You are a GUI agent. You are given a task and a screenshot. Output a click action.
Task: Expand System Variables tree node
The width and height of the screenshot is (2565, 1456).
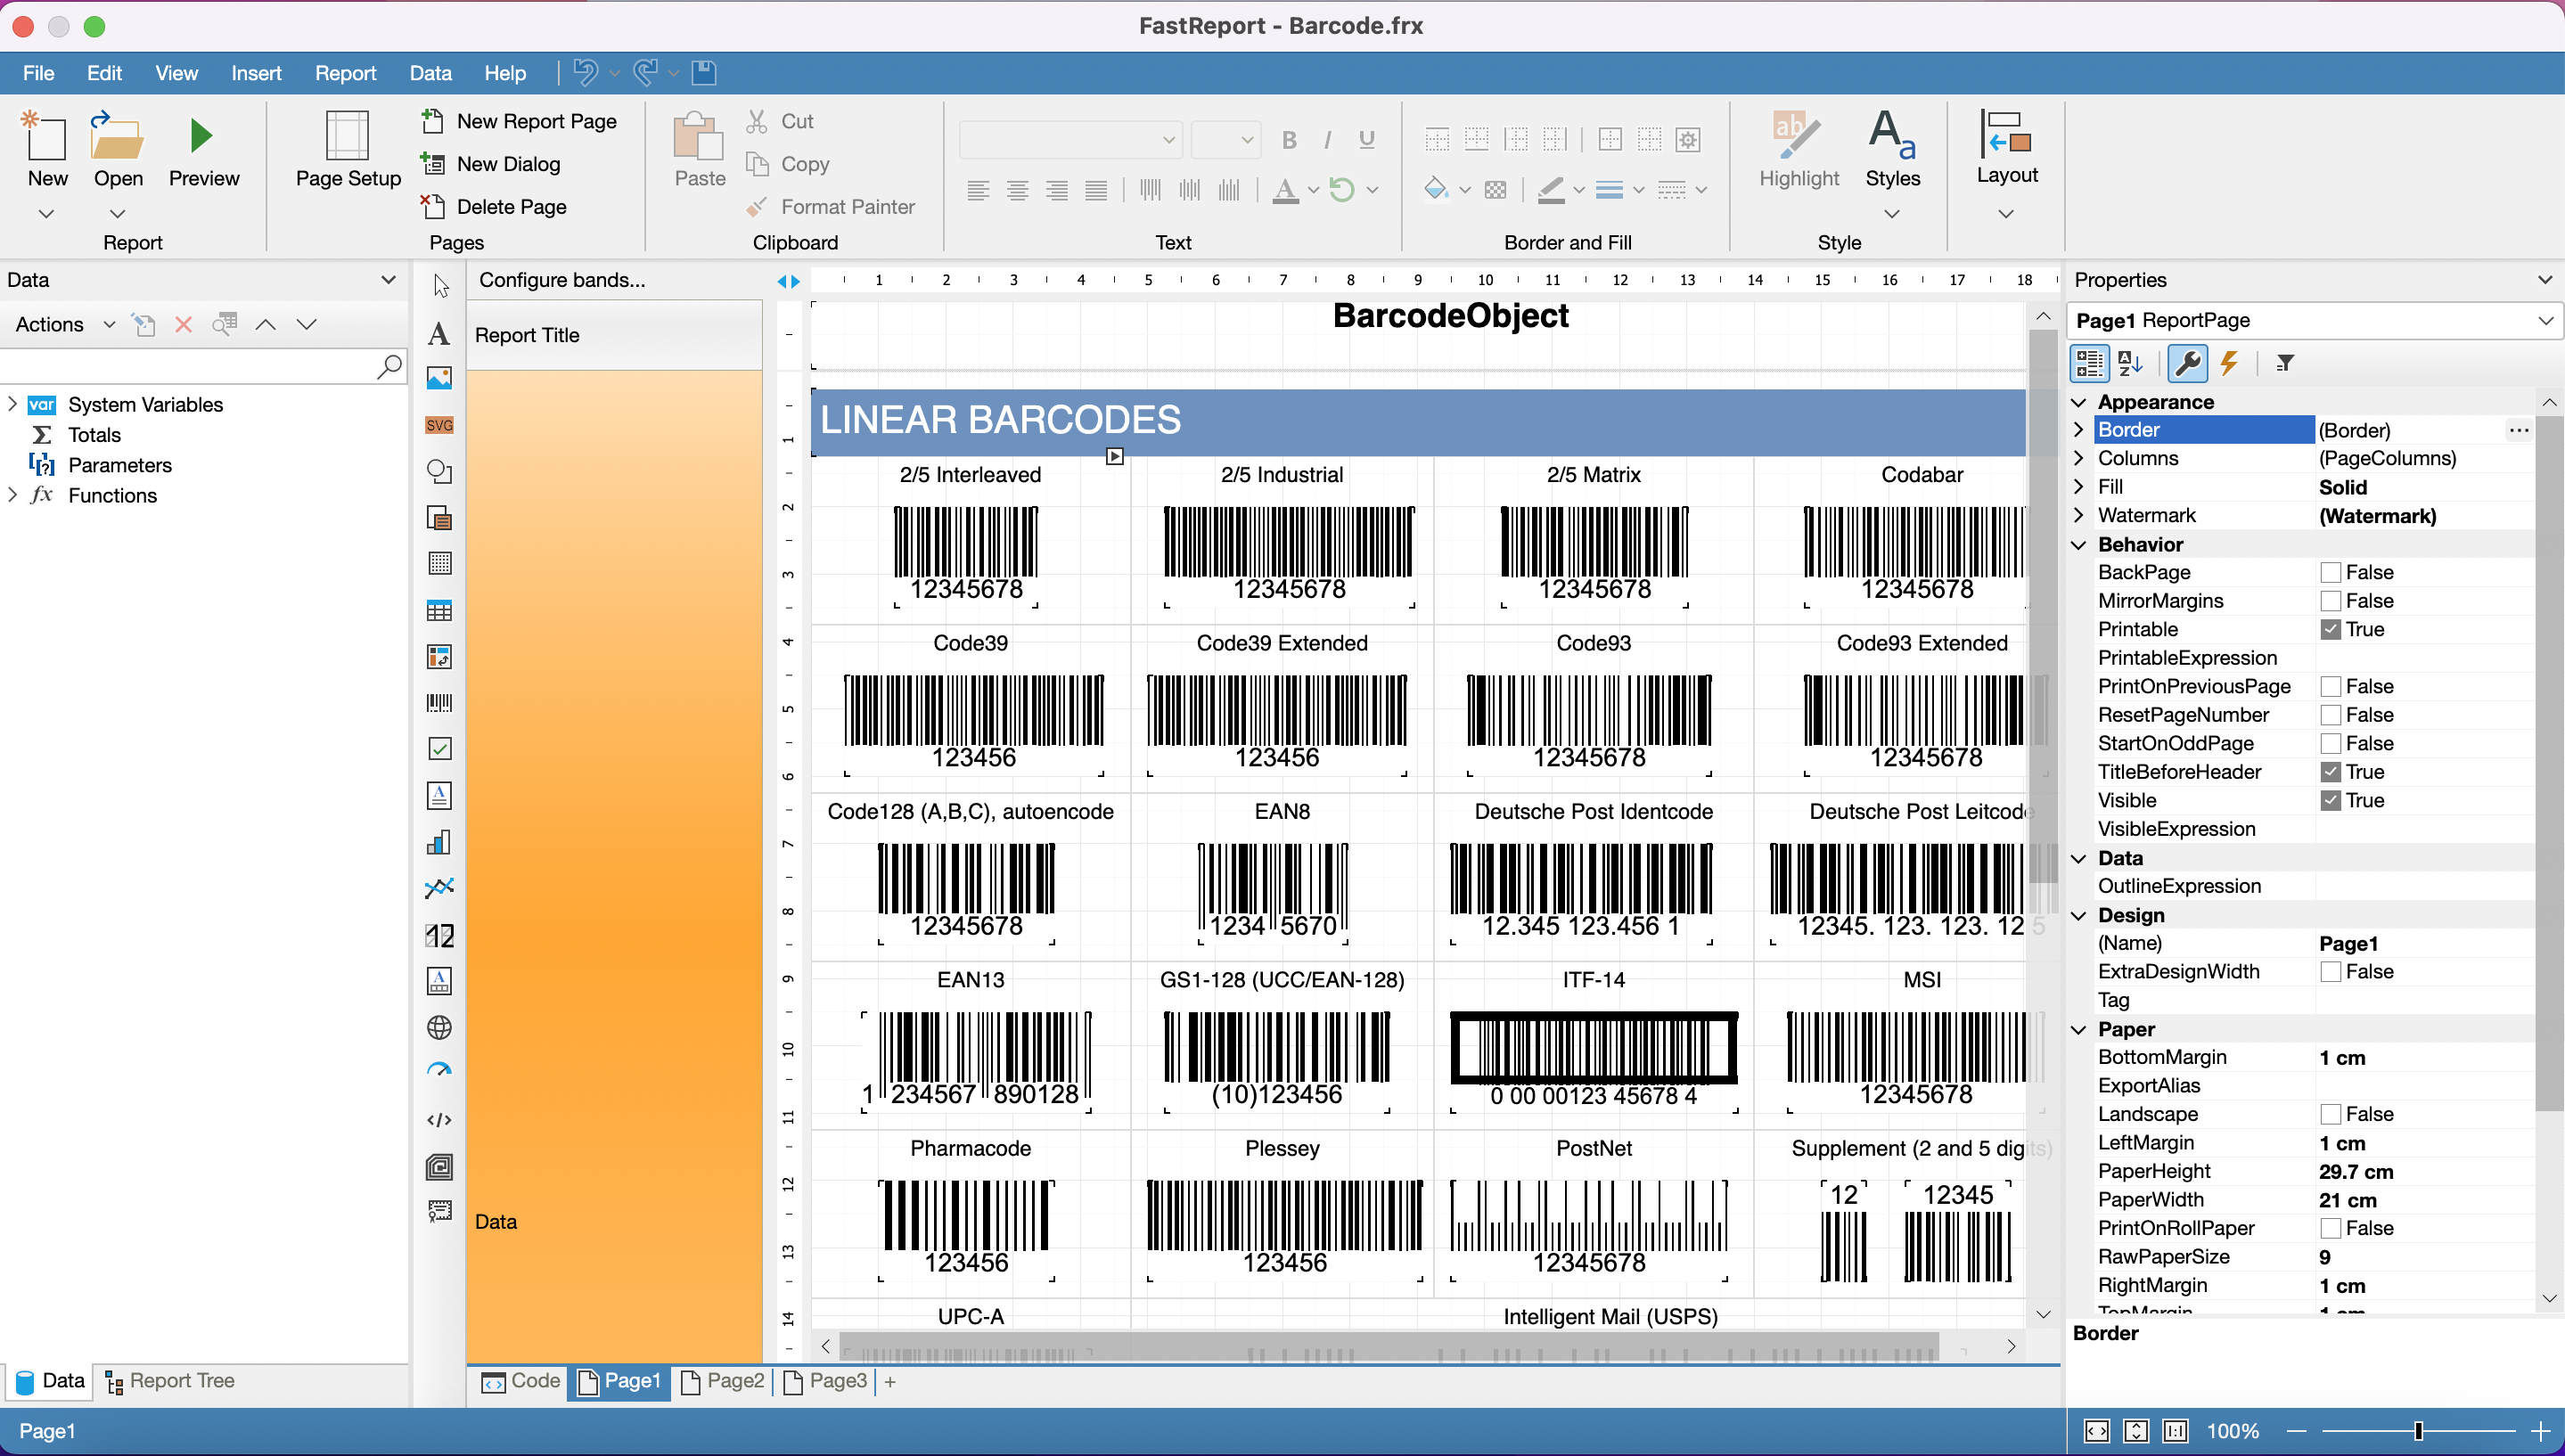pos(12,404)
